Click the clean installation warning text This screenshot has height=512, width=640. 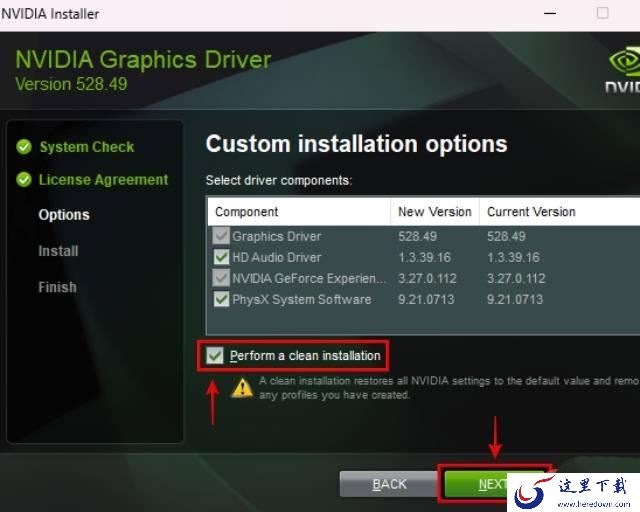tap(449, 388)
